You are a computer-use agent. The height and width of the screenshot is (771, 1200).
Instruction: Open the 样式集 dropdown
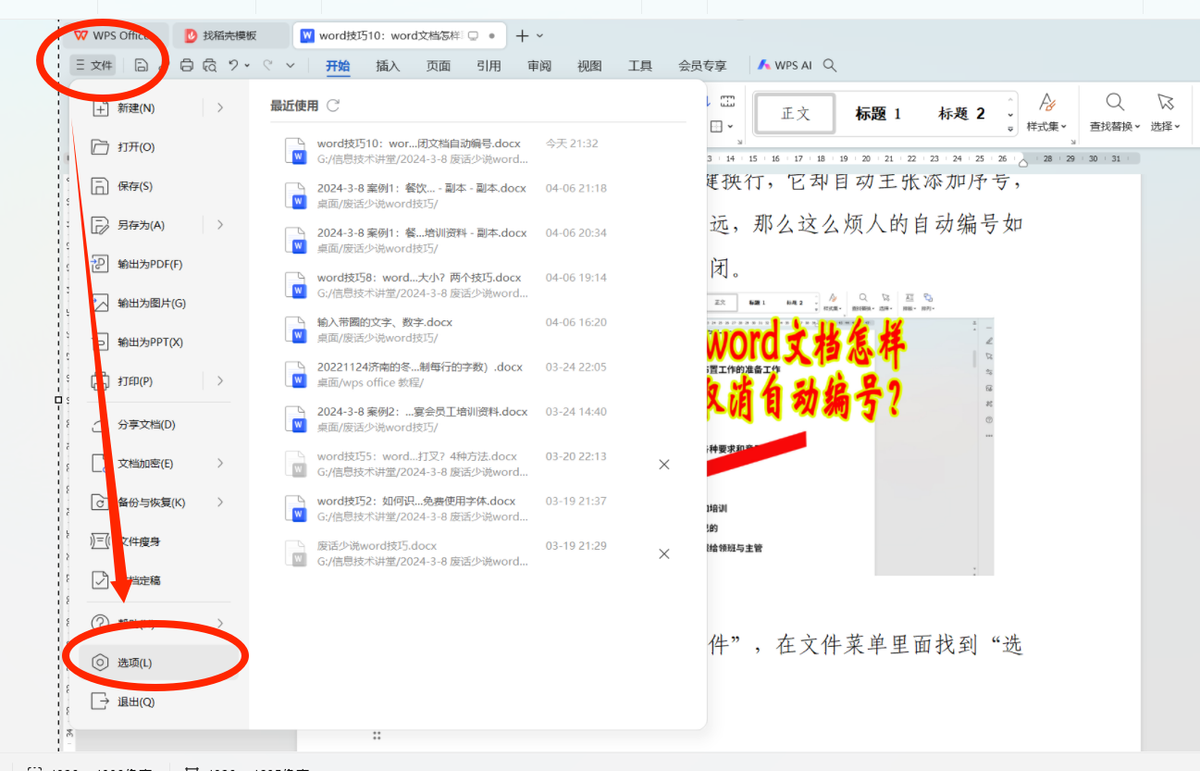[x=1046, y=113]
